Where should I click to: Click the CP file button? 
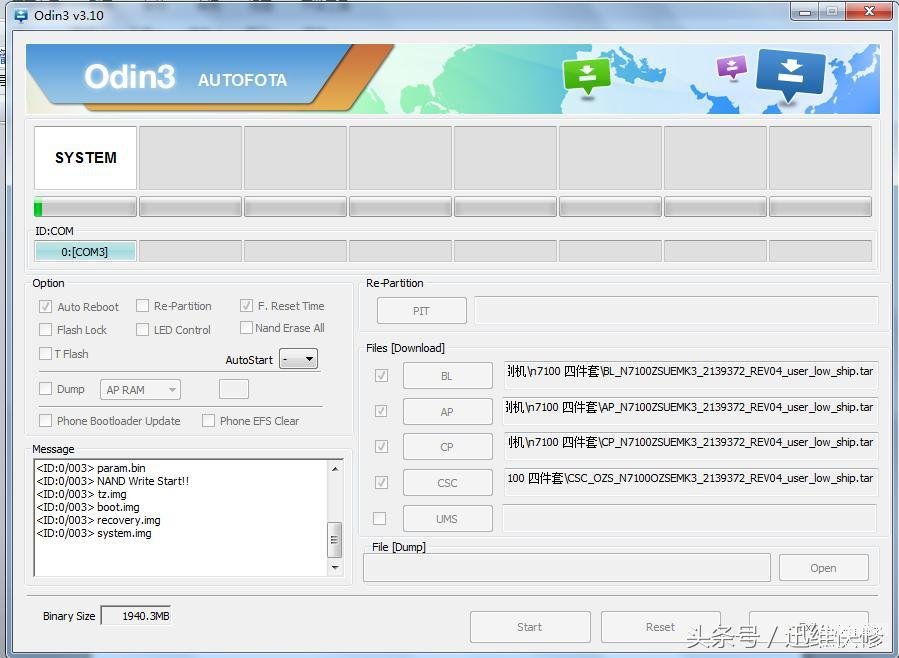click(448, 447)
